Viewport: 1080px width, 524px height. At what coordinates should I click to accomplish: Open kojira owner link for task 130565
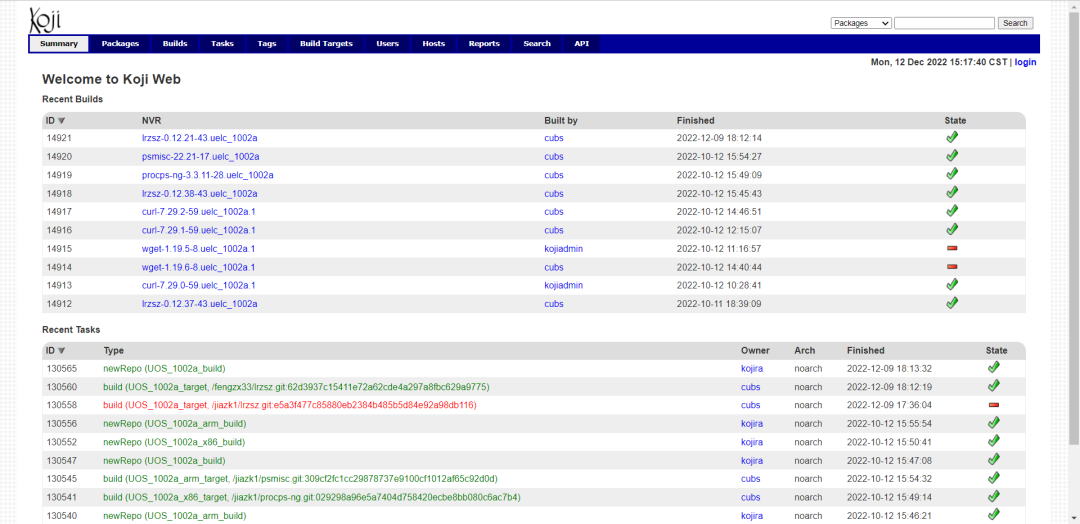point(752,368)
